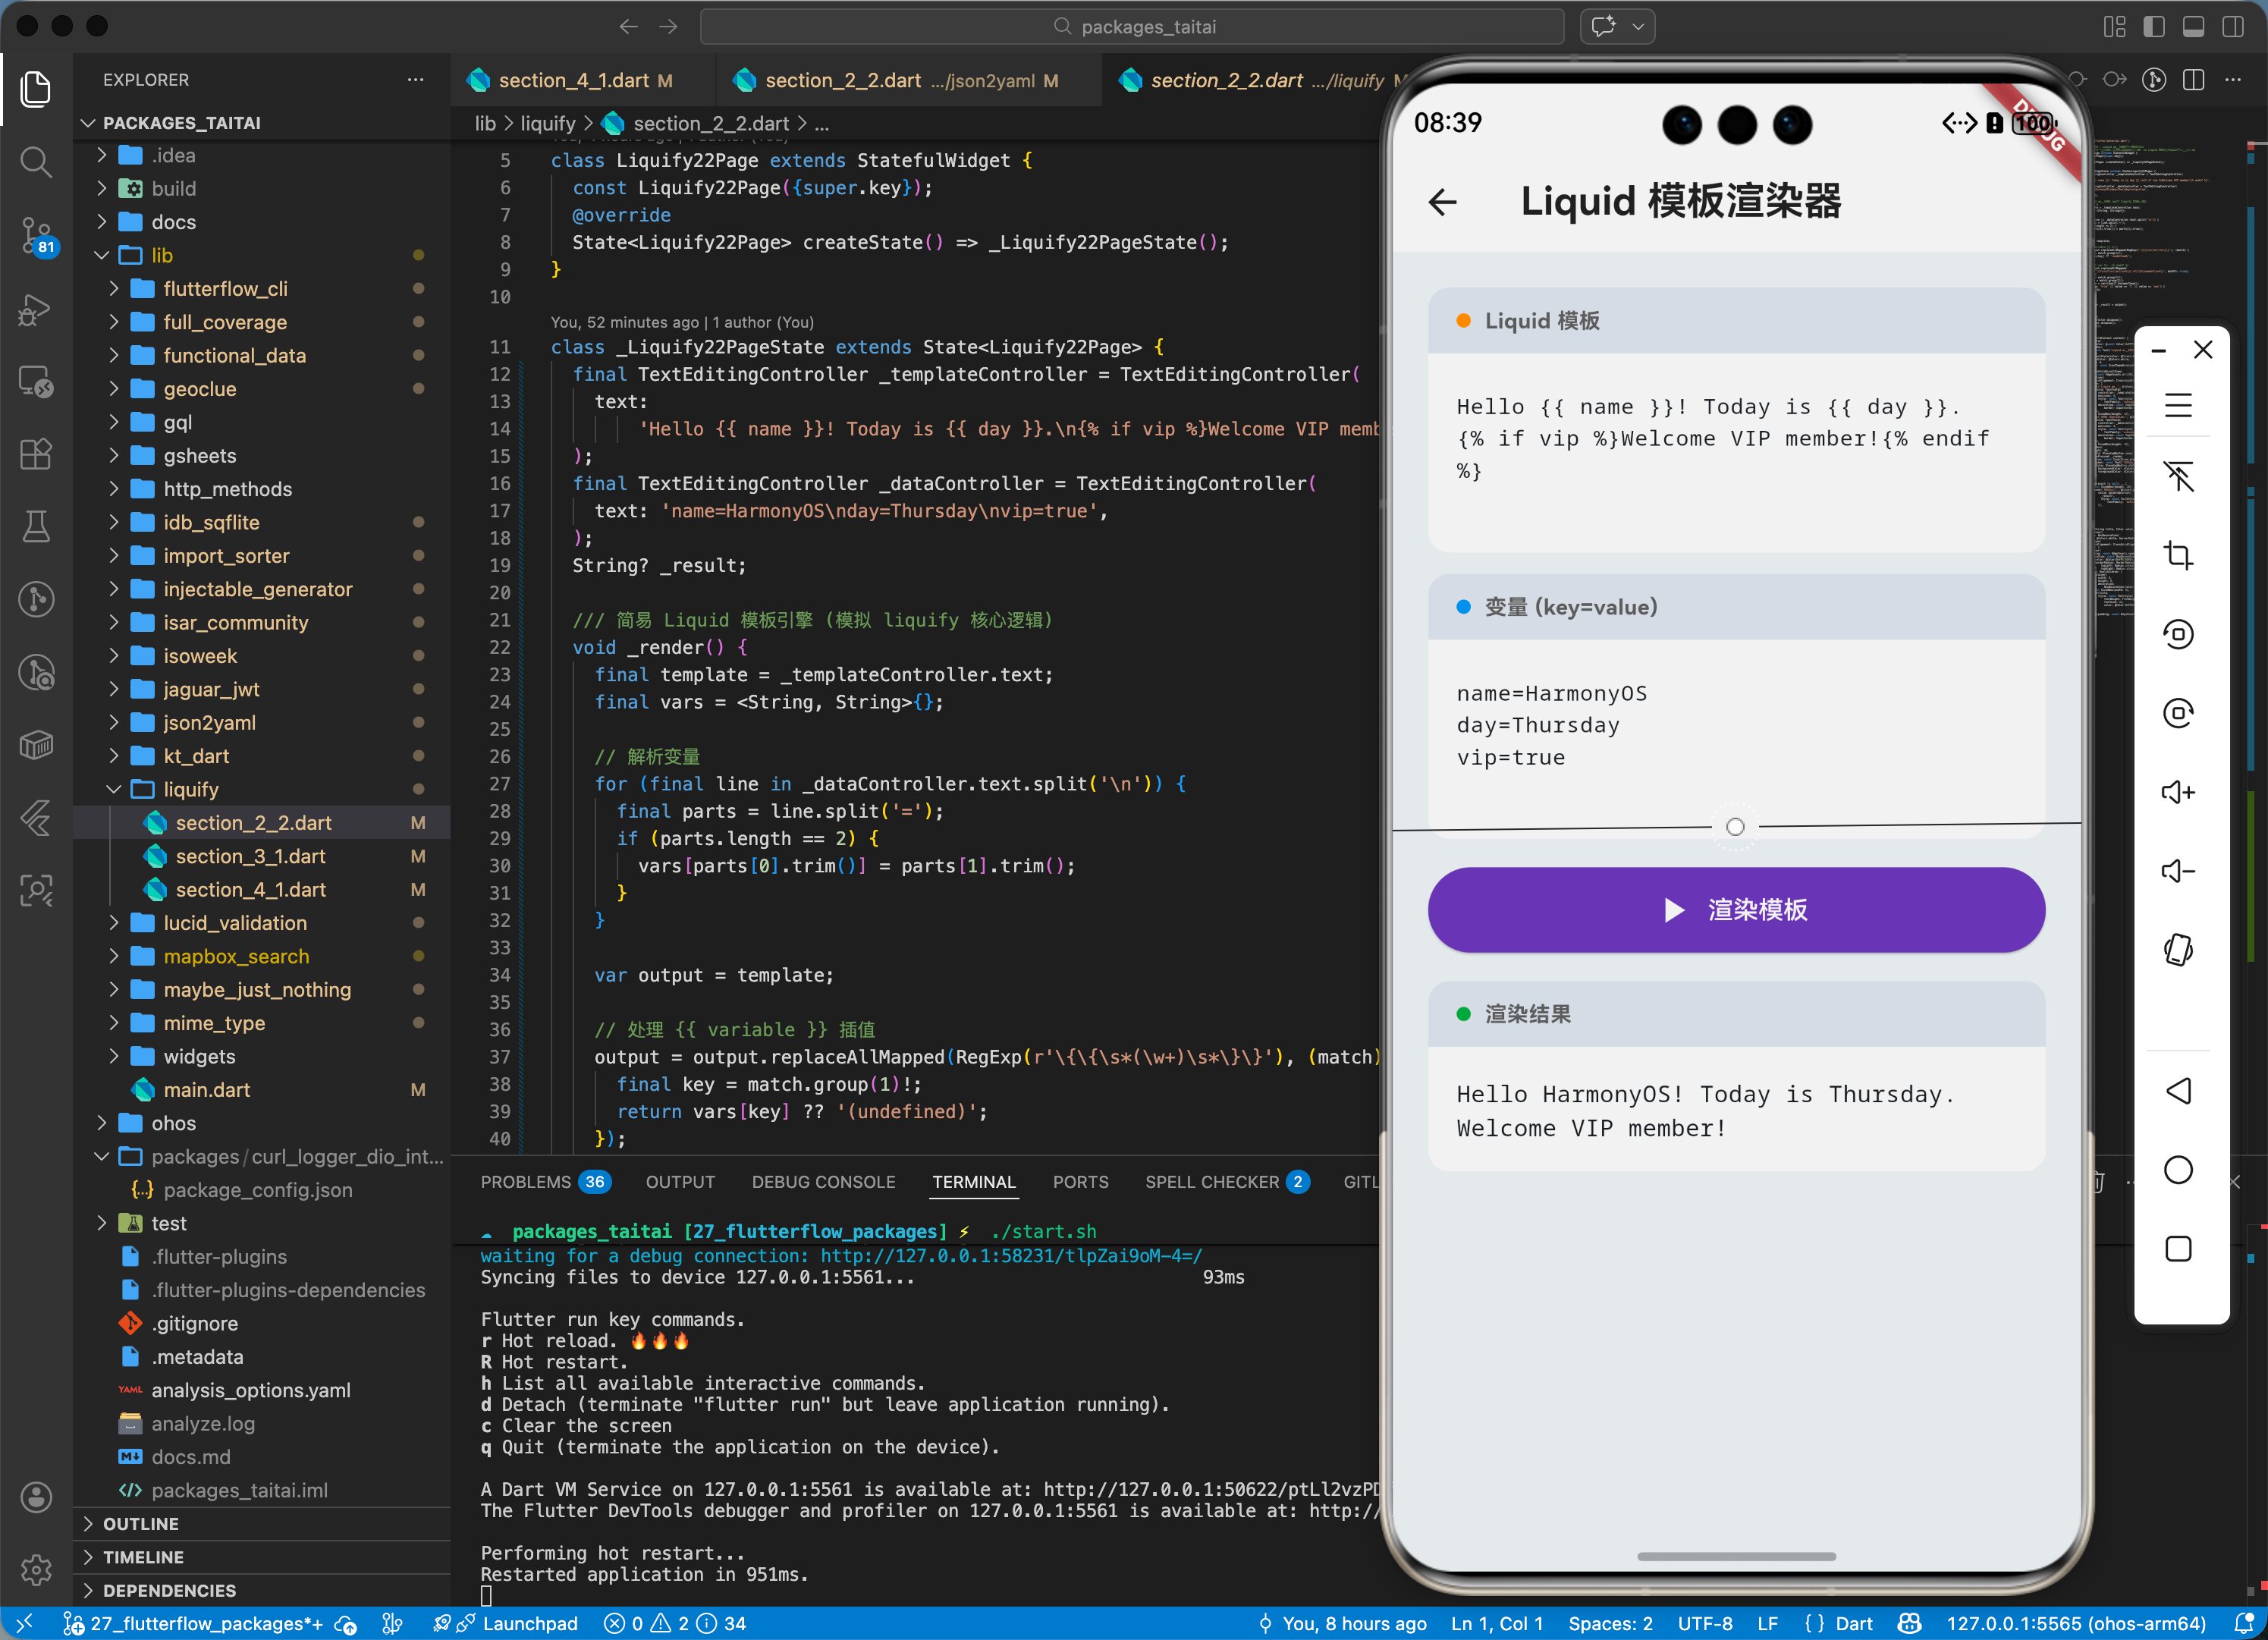Image resolution: width=2268 pixels, height=1640 pixels.
Task: Open Run and Debug view
Action: [36, 309]
